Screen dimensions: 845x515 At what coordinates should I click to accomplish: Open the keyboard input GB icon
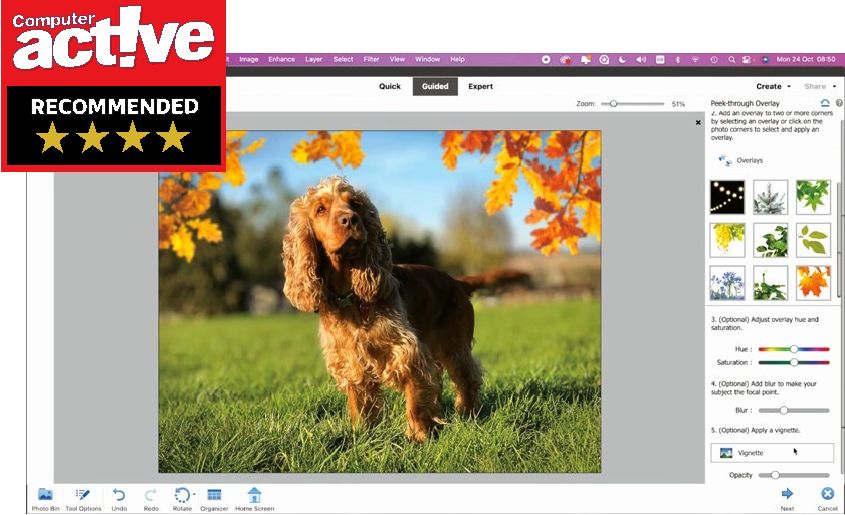pyautogui.click(x=660, y=60)
